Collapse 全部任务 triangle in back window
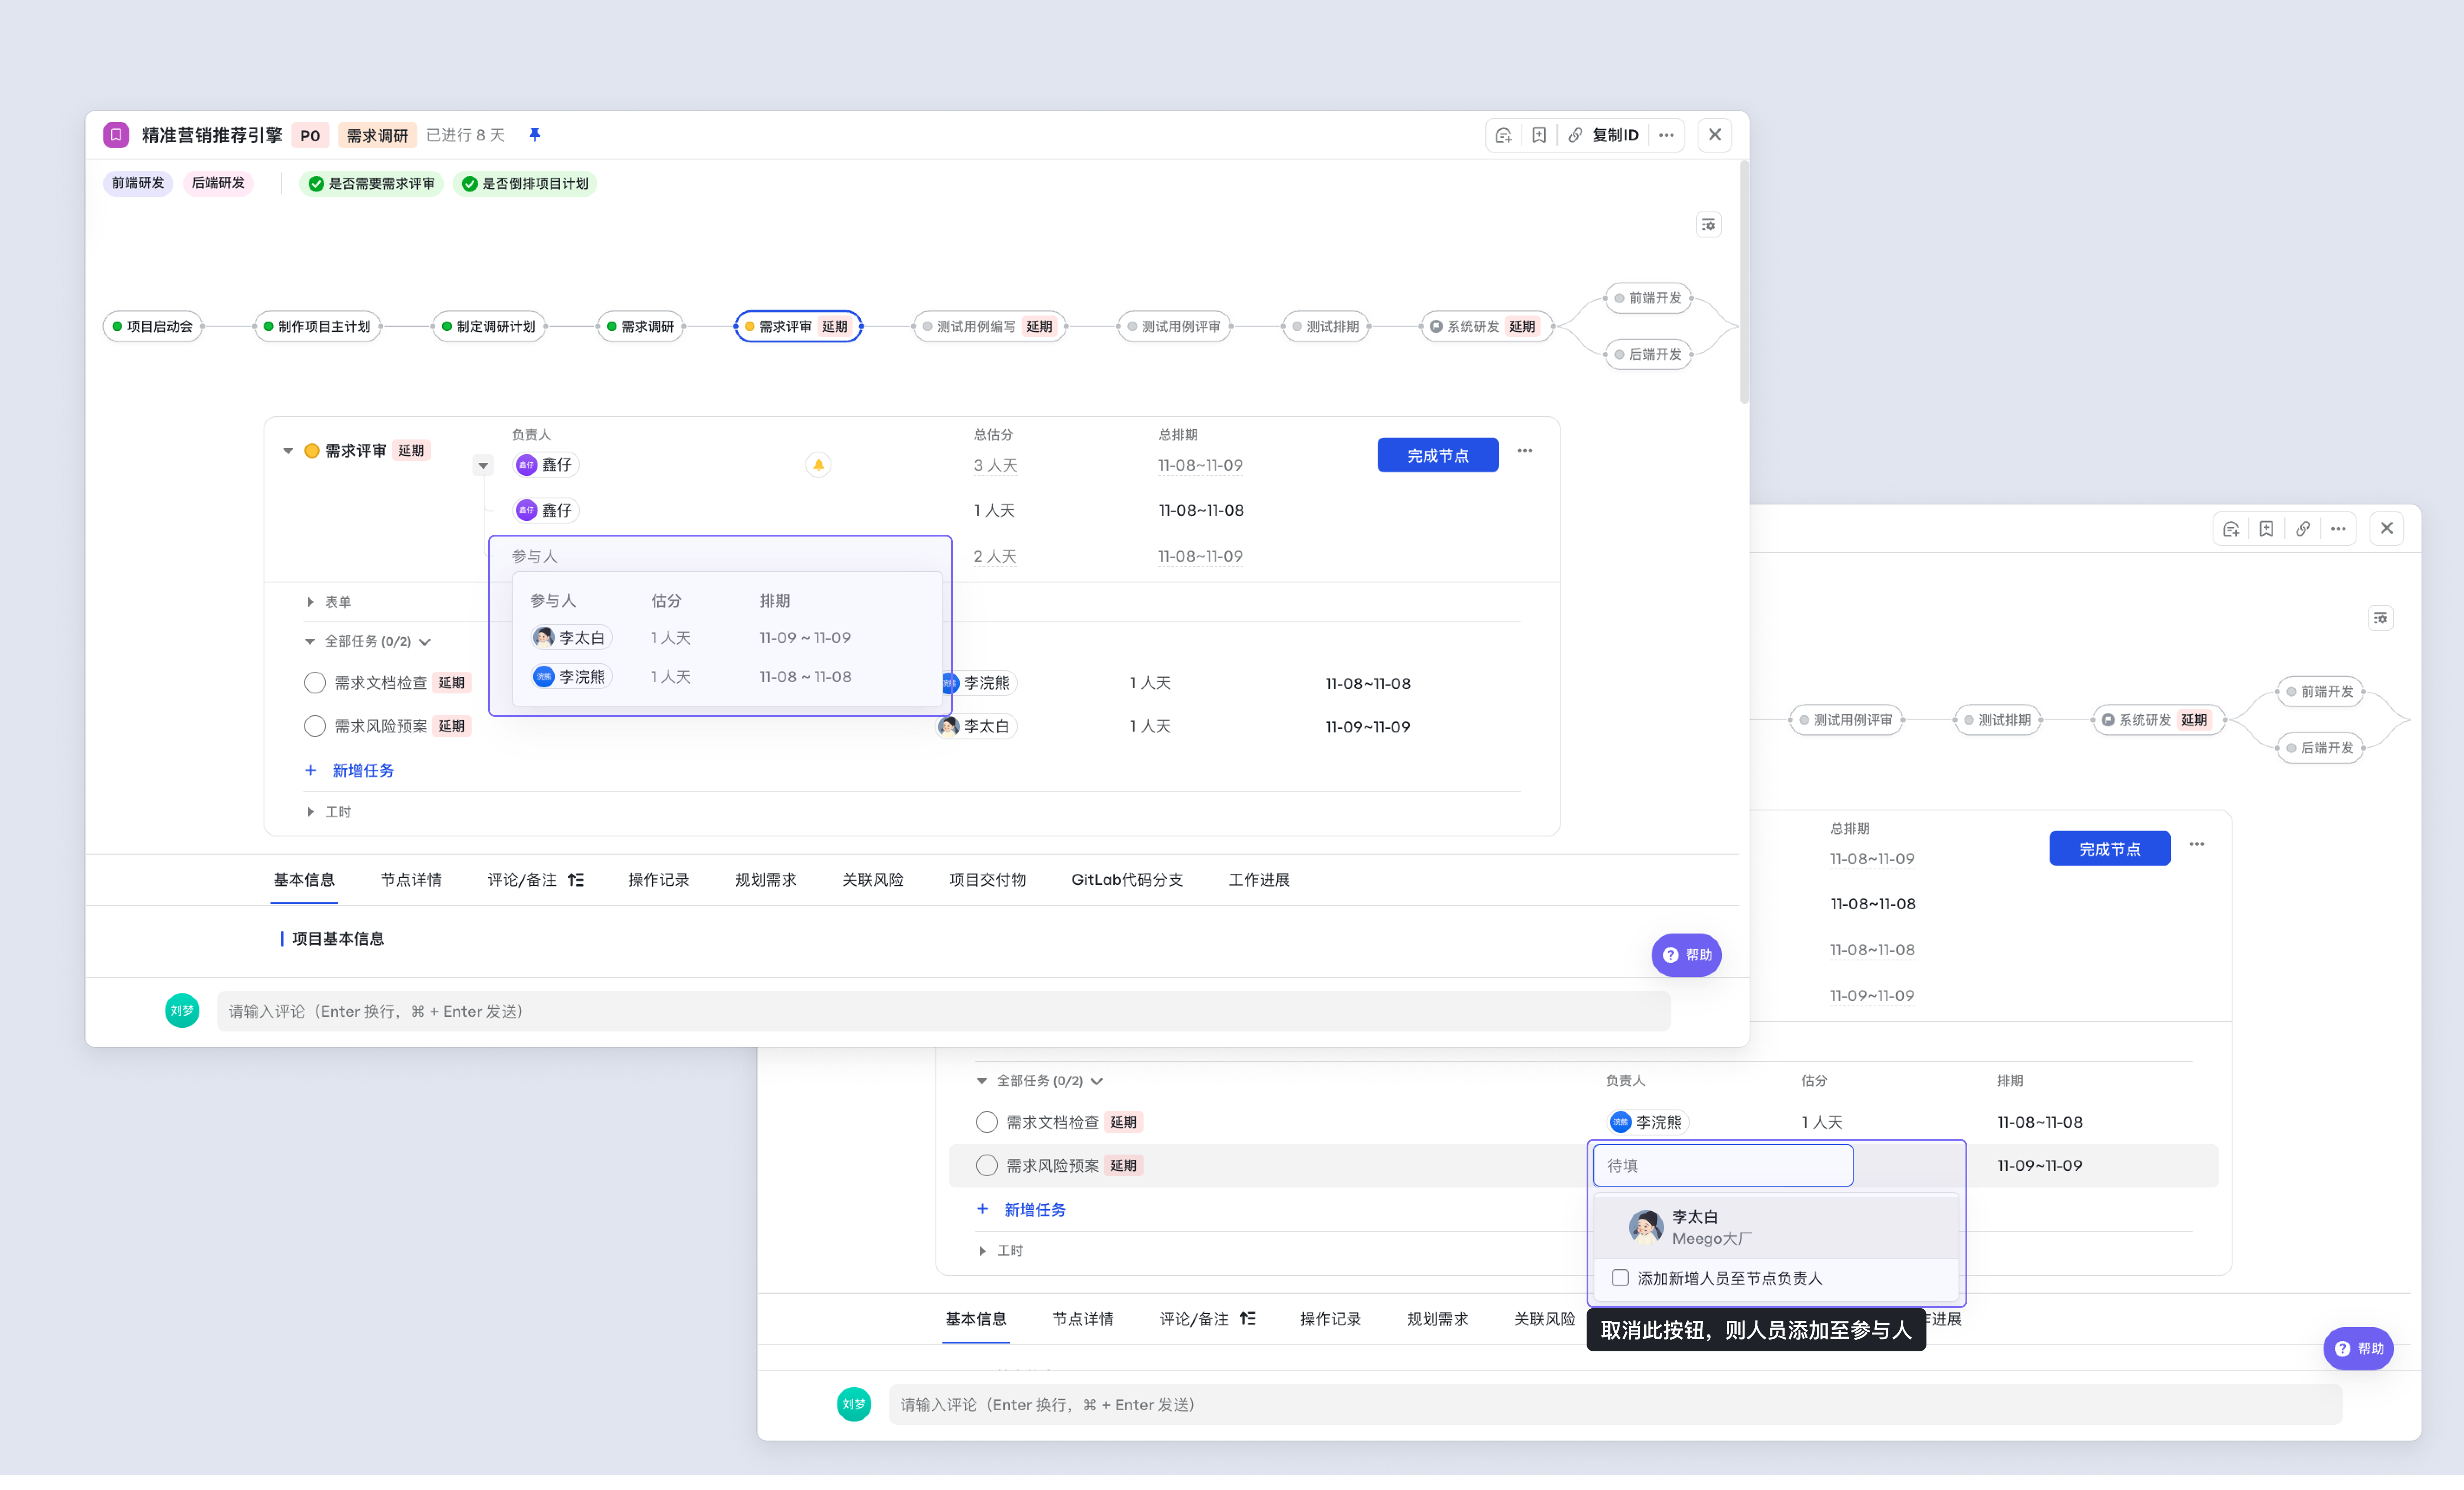Screen dimensions: 2464x1490 point(982,1081)
